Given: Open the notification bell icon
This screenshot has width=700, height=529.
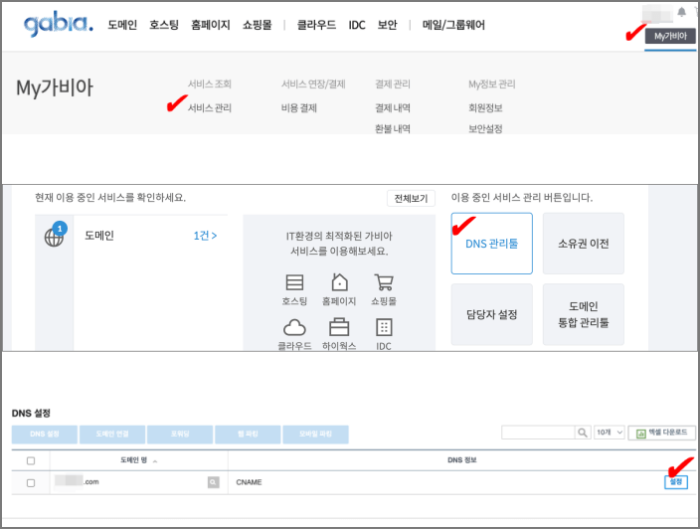Looking at the screenshot, I should point(681,12).
